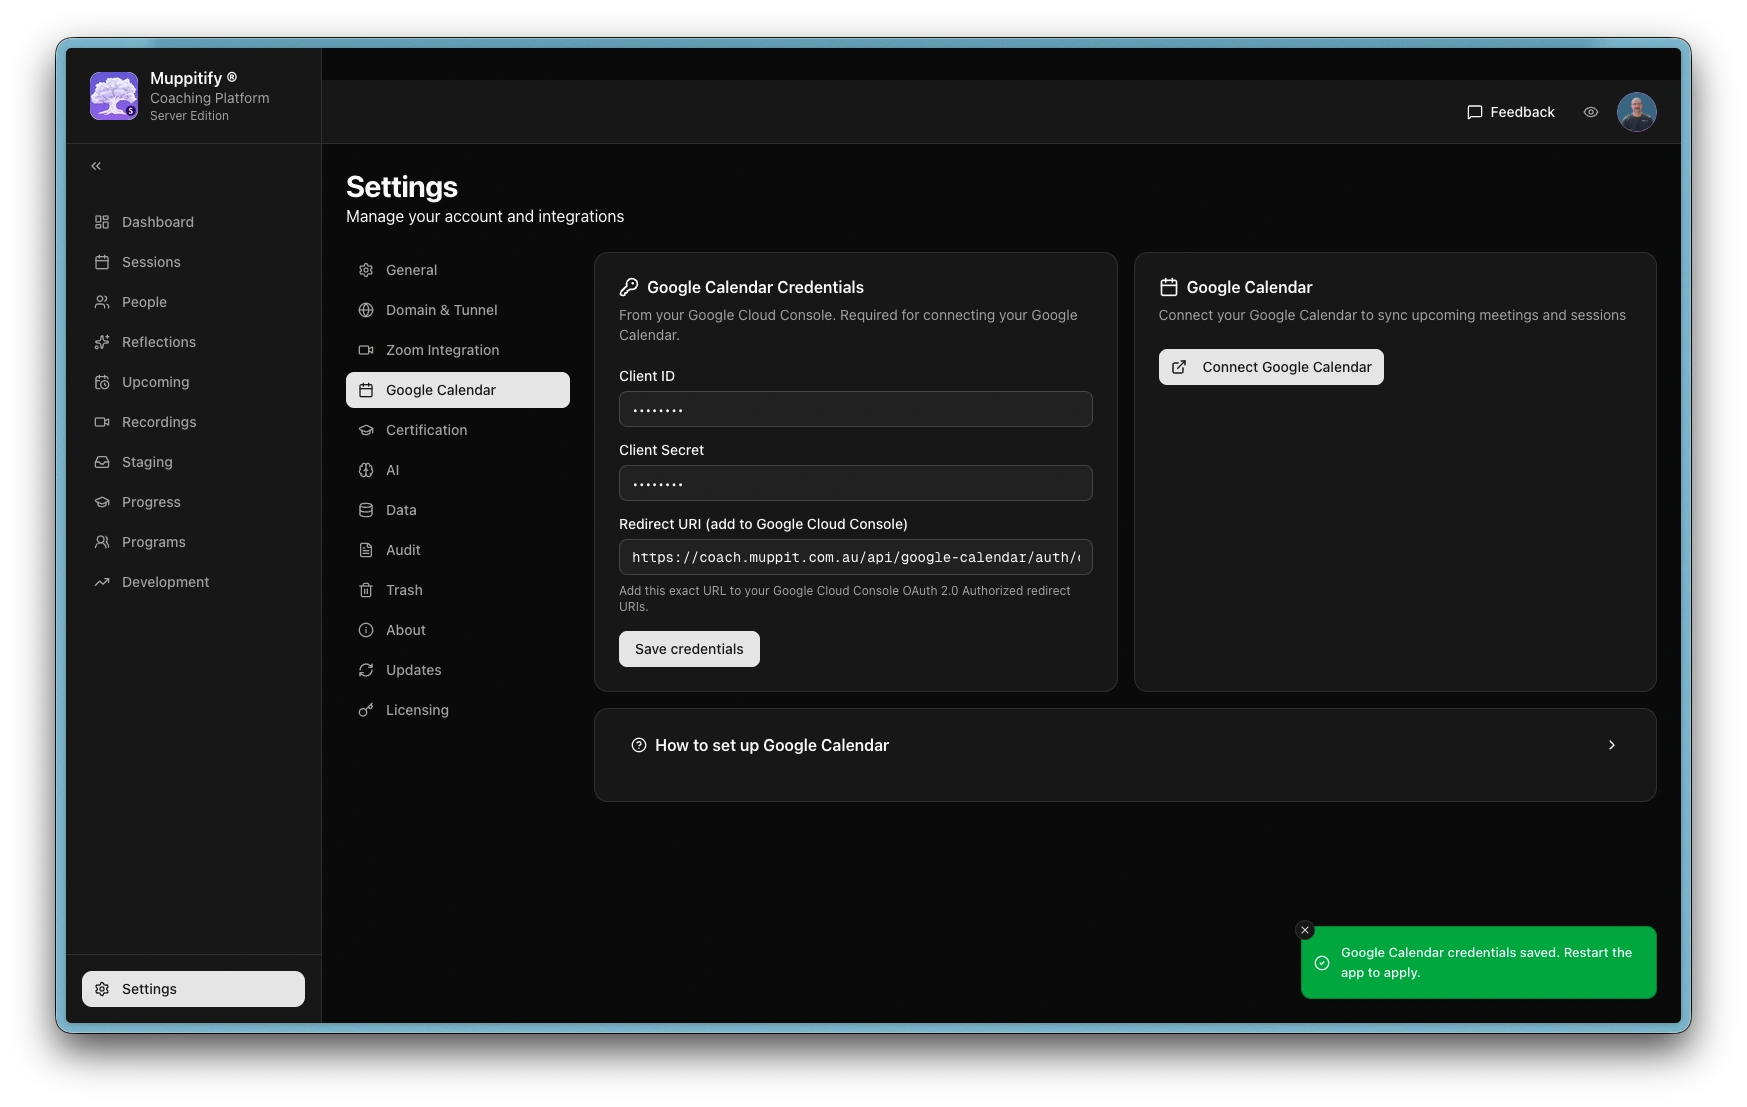Viewport: 1747px width, 1107px height.
Task: Open Dashboard from the left sidebar
Action: [157, 222]
